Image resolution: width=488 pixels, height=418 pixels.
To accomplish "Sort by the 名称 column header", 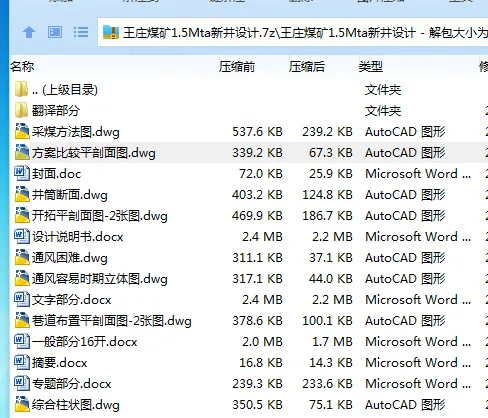I will [22, 67].
